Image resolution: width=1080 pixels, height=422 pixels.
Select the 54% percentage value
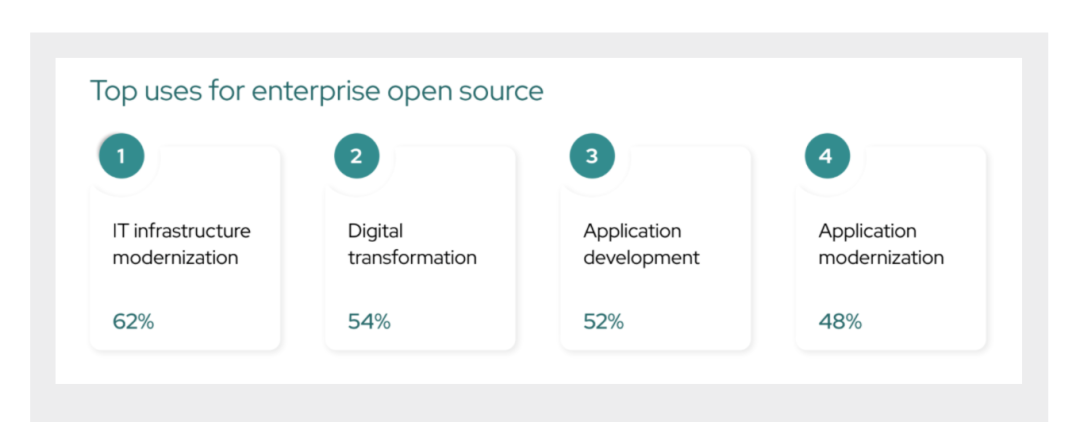369,322
